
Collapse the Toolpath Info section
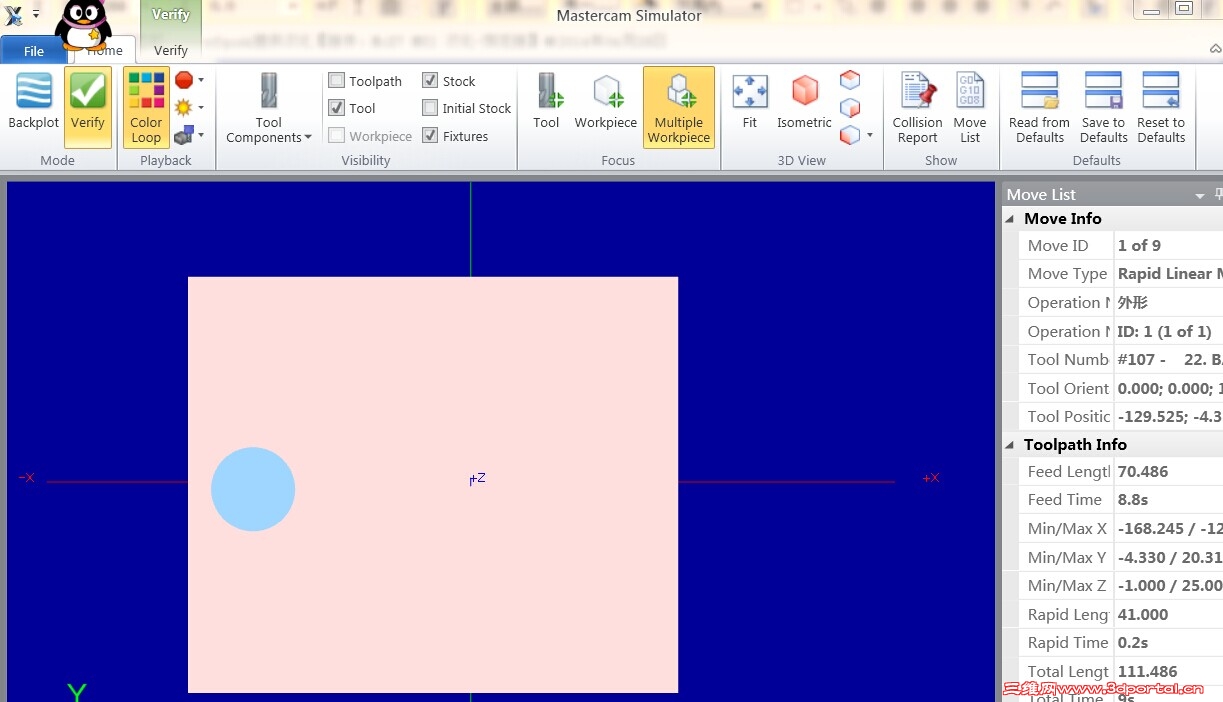click(x=1009, y=444)
